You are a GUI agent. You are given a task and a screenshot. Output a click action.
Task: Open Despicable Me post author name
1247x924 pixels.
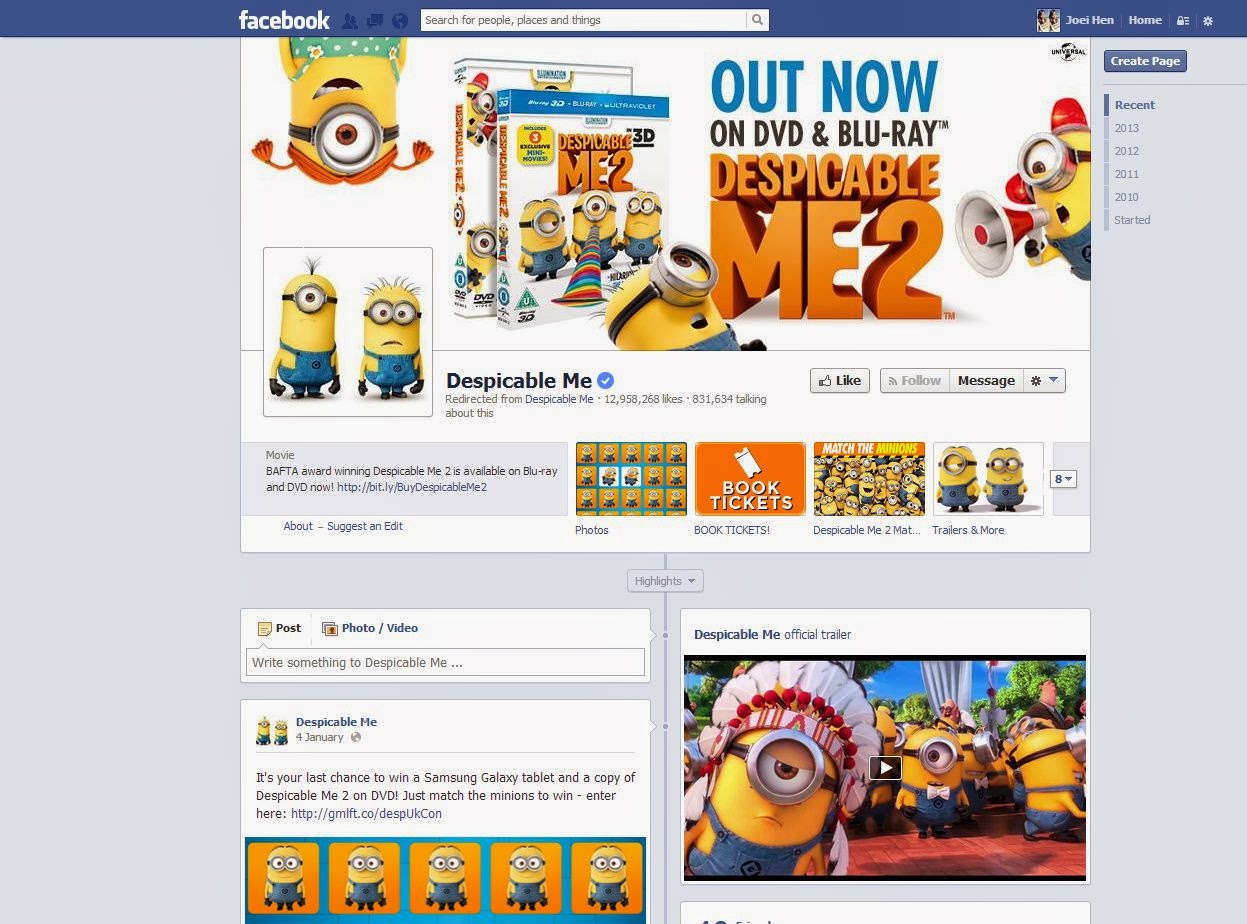coord(336,722)
